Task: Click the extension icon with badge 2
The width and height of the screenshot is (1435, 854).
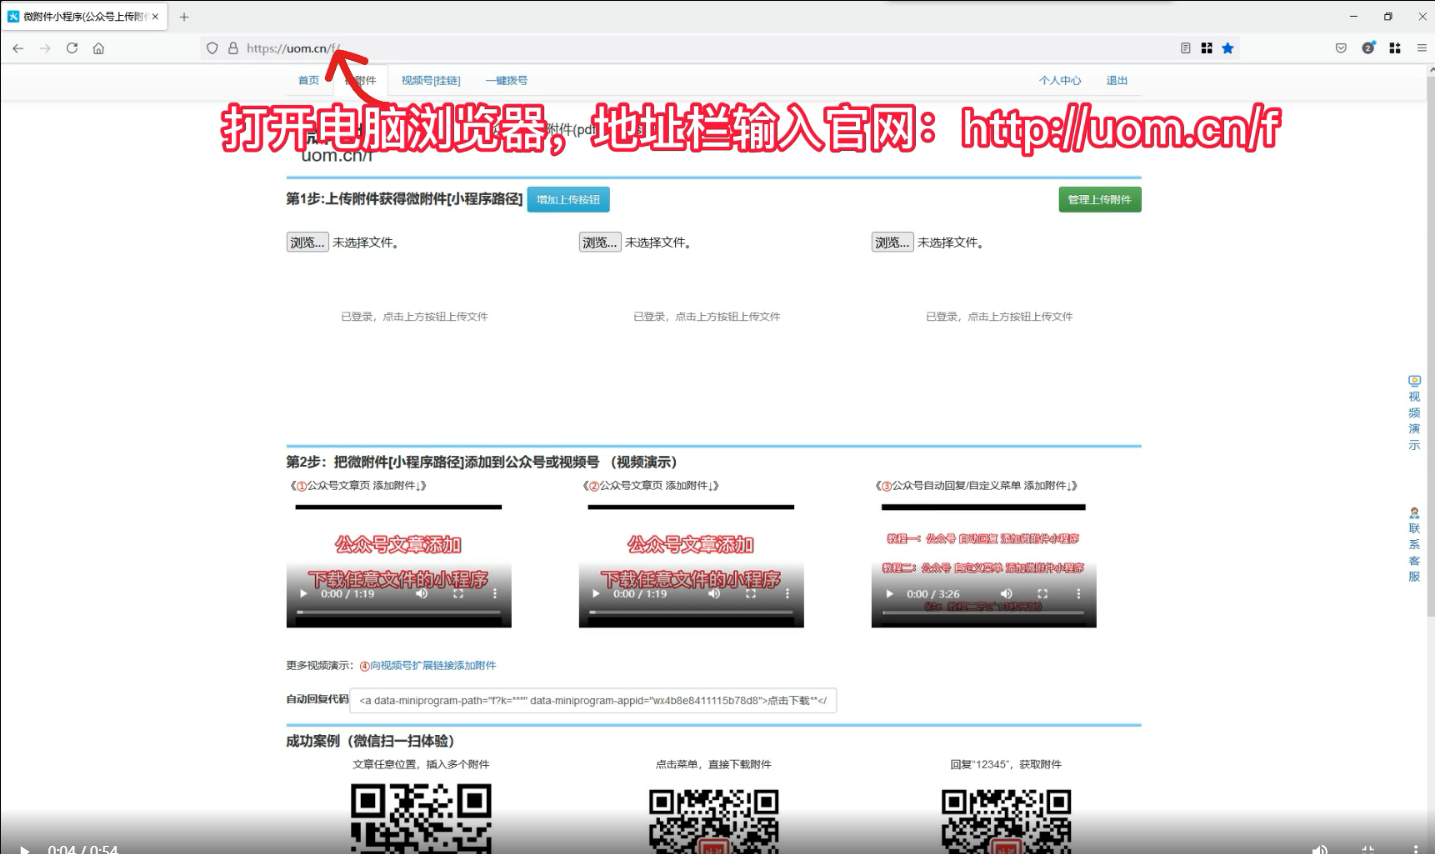Action: (1368, 48)
